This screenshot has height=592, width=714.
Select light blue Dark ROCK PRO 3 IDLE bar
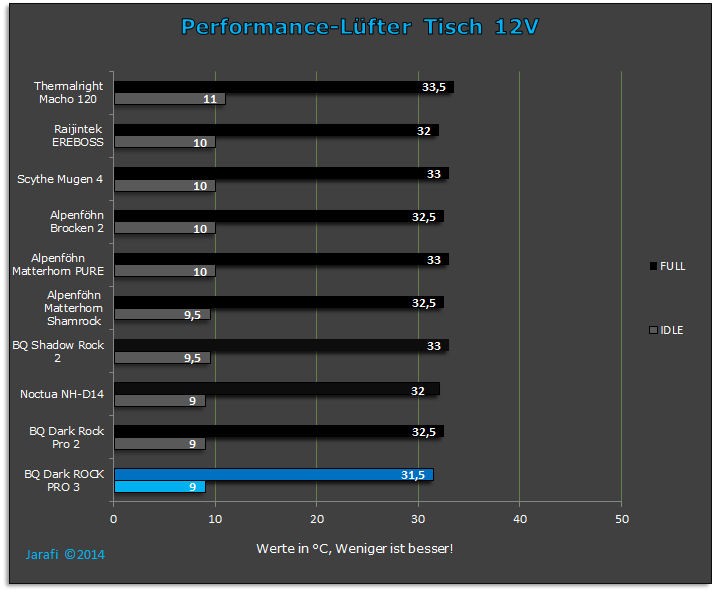coord(160,486)
